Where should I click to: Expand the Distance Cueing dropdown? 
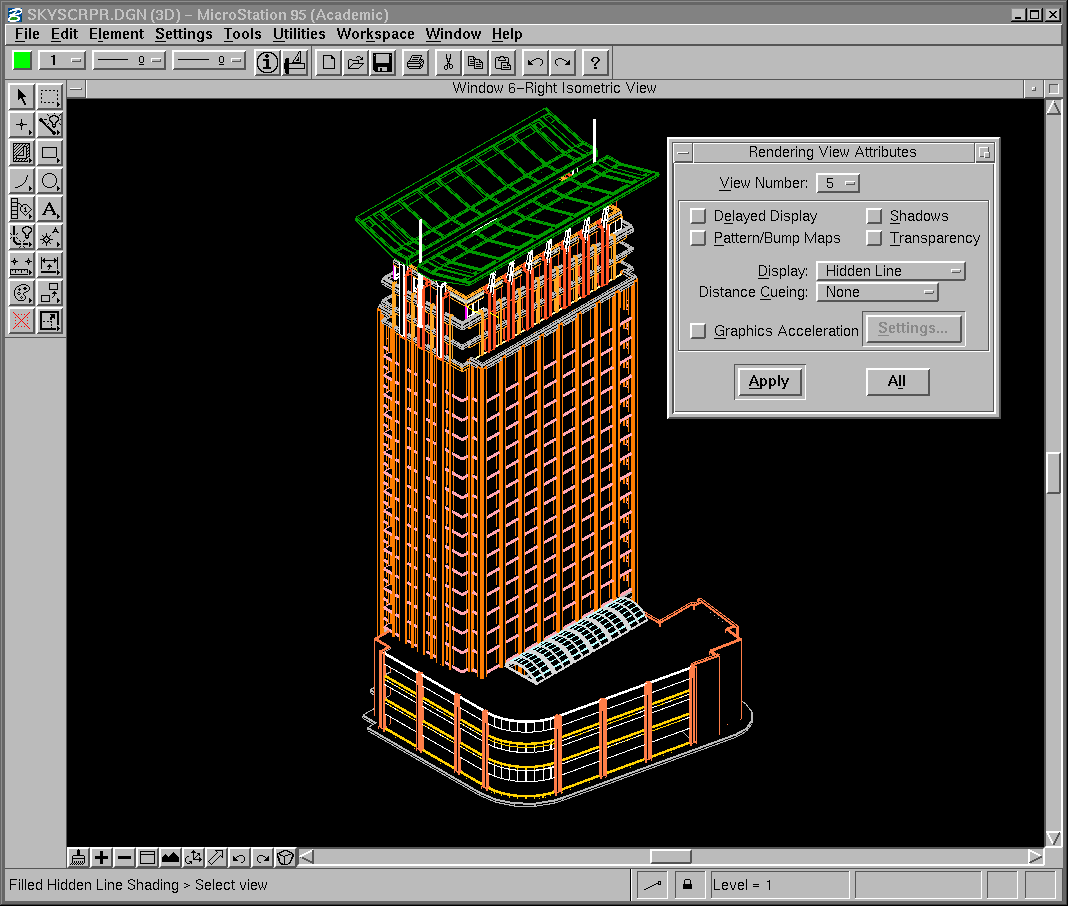877,292
